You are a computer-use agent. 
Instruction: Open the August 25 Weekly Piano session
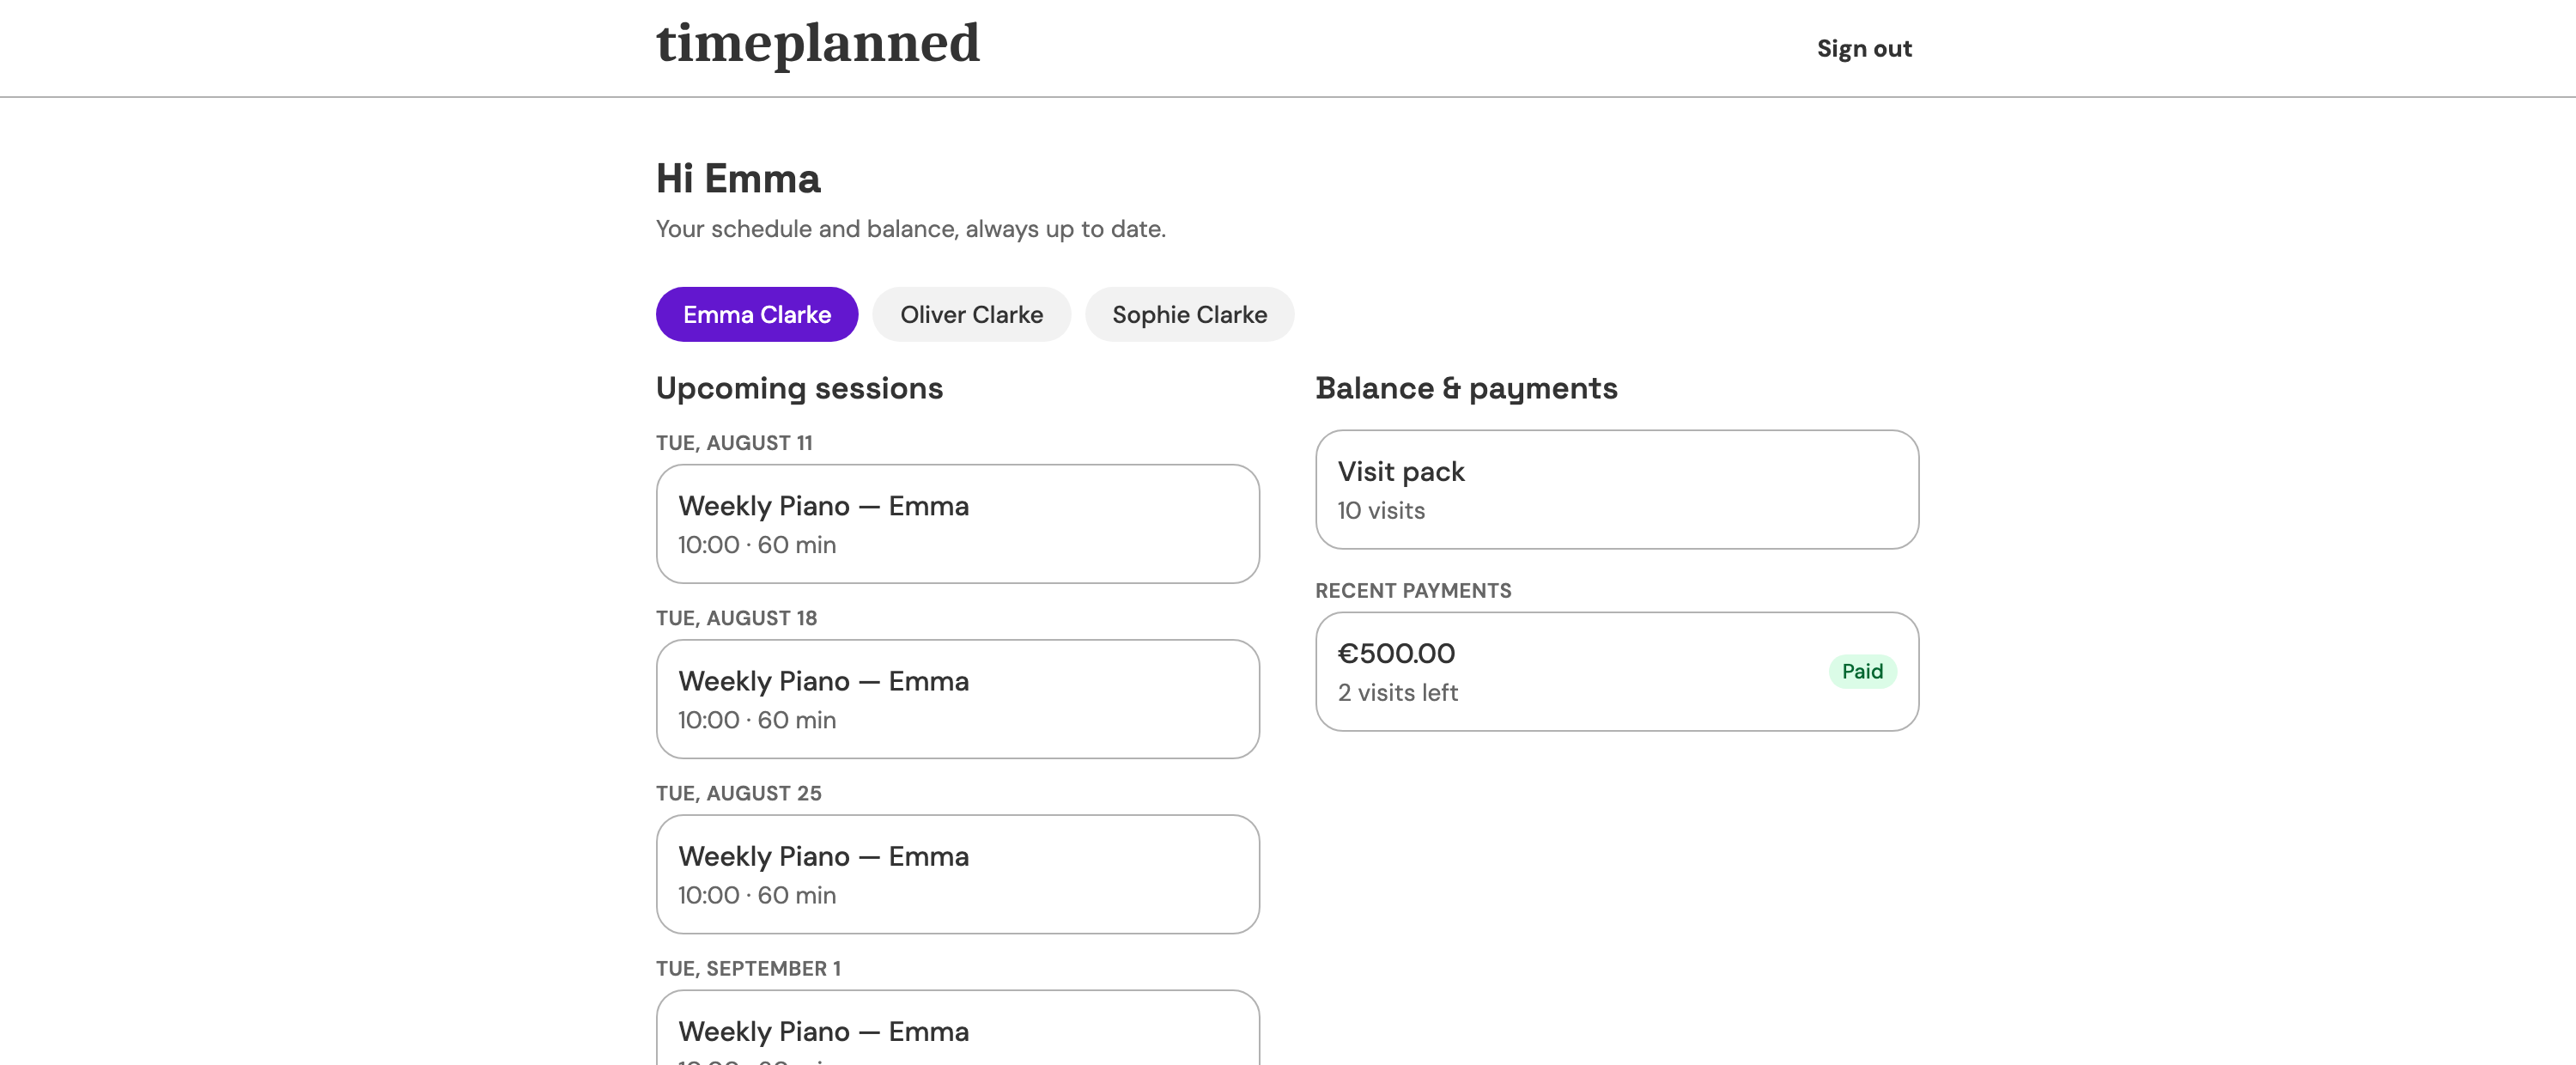coord(957,874)
